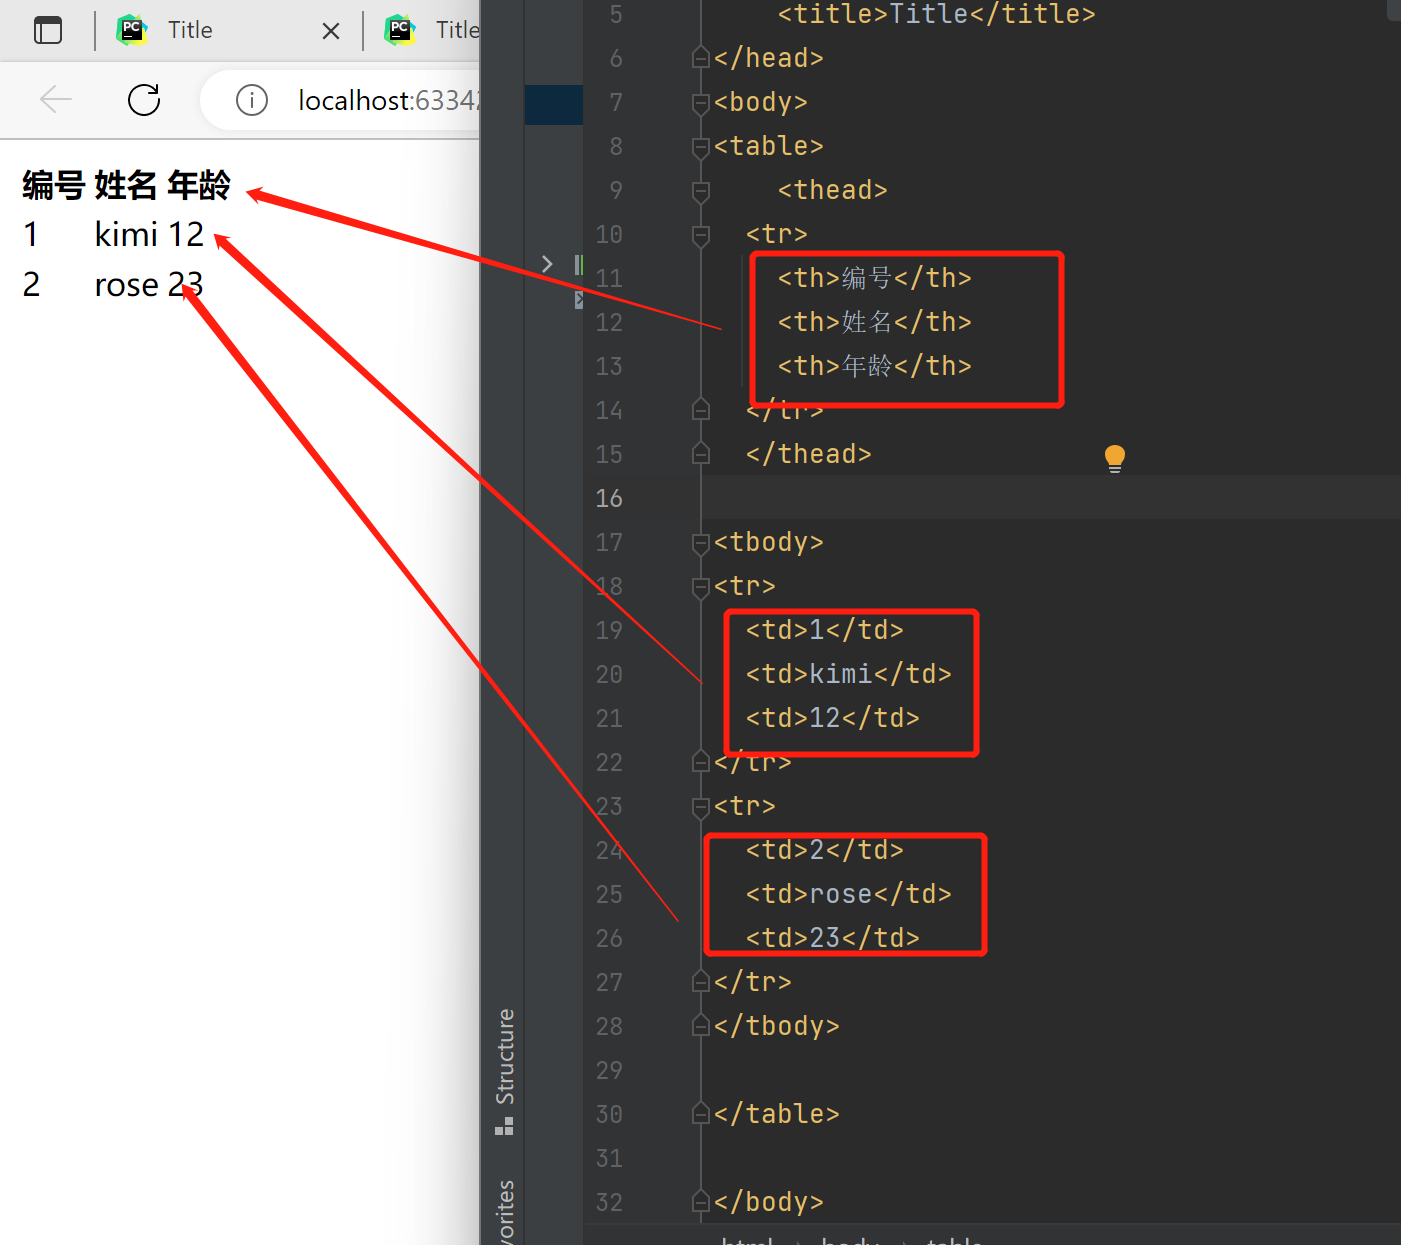This screenshot has height=1245, width=1401.
Task: Place cursor in the <th>姓名</th> code line
Action: click(x=875, y=322)
